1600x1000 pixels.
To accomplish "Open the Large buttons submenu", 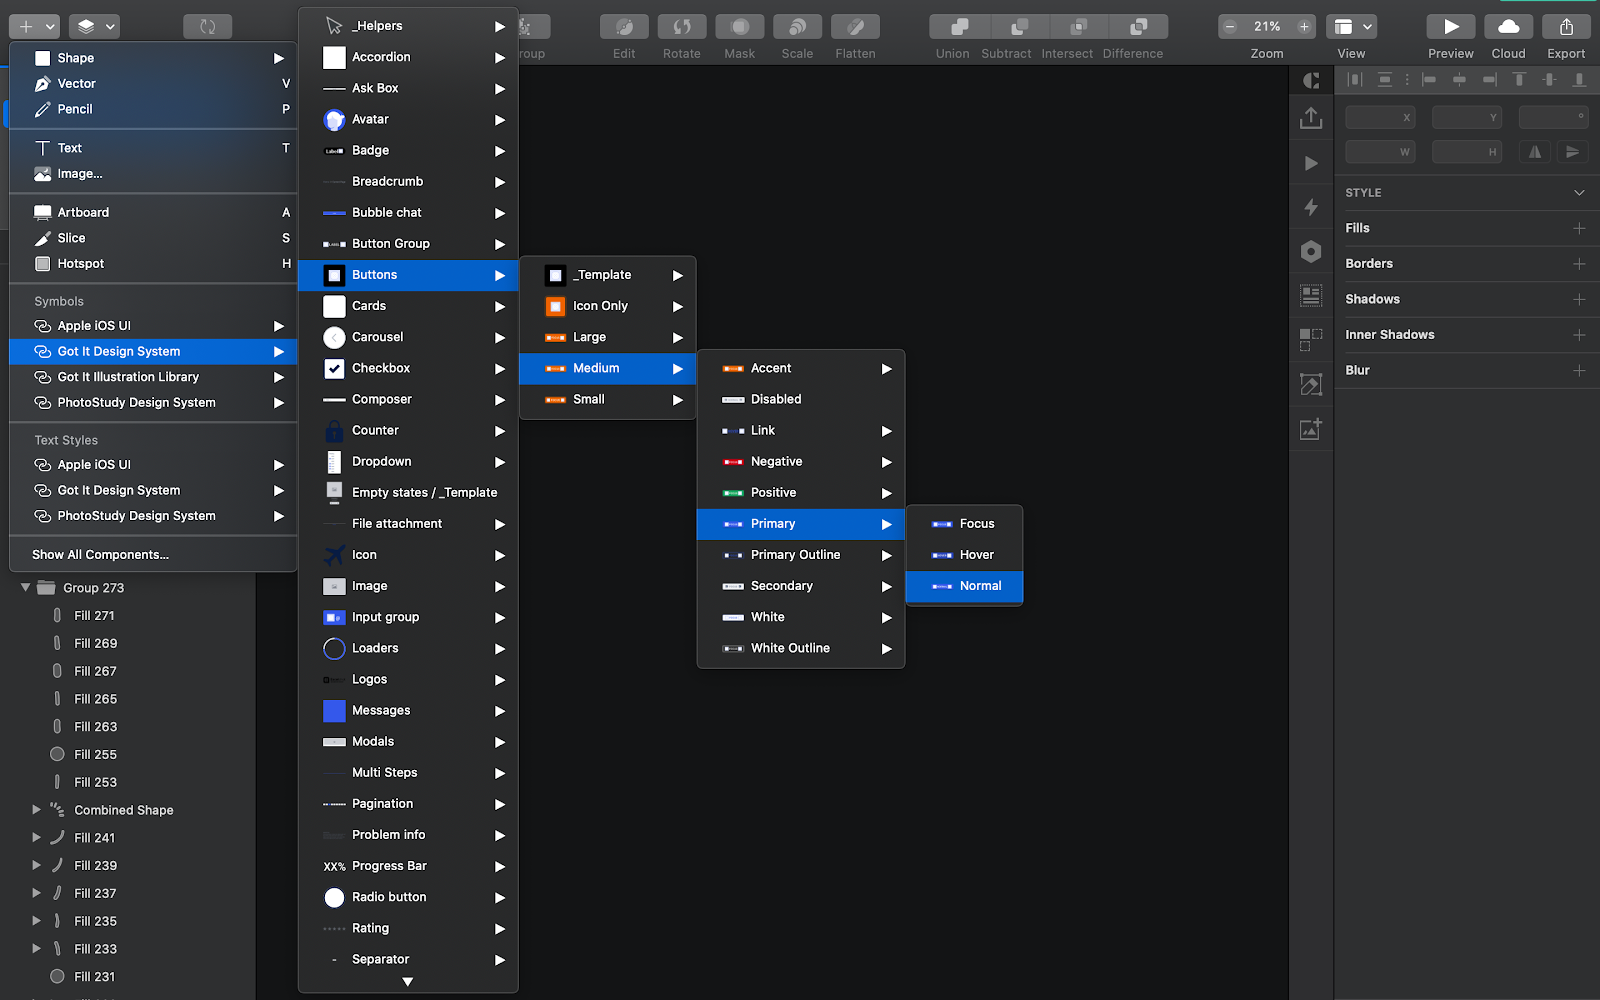I will pyautogui.click(x=607, y=337).
